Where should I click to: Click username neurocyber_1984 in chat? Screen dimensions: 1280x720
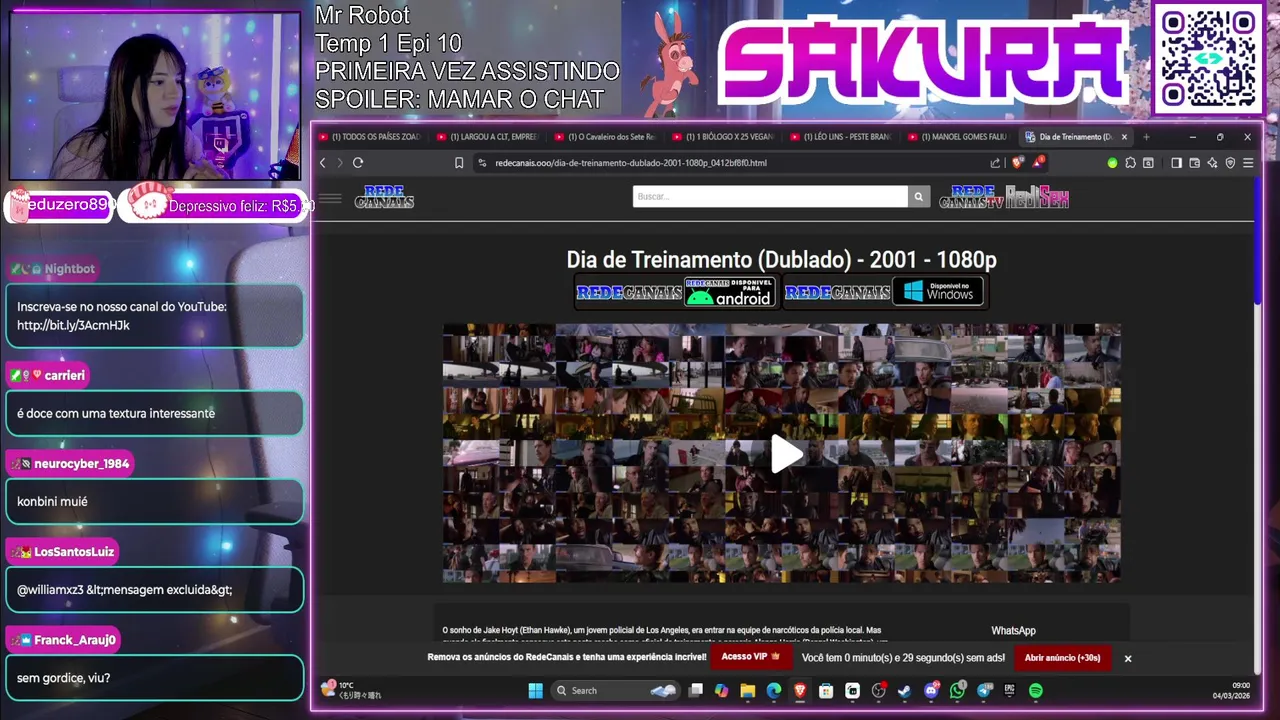81,464
